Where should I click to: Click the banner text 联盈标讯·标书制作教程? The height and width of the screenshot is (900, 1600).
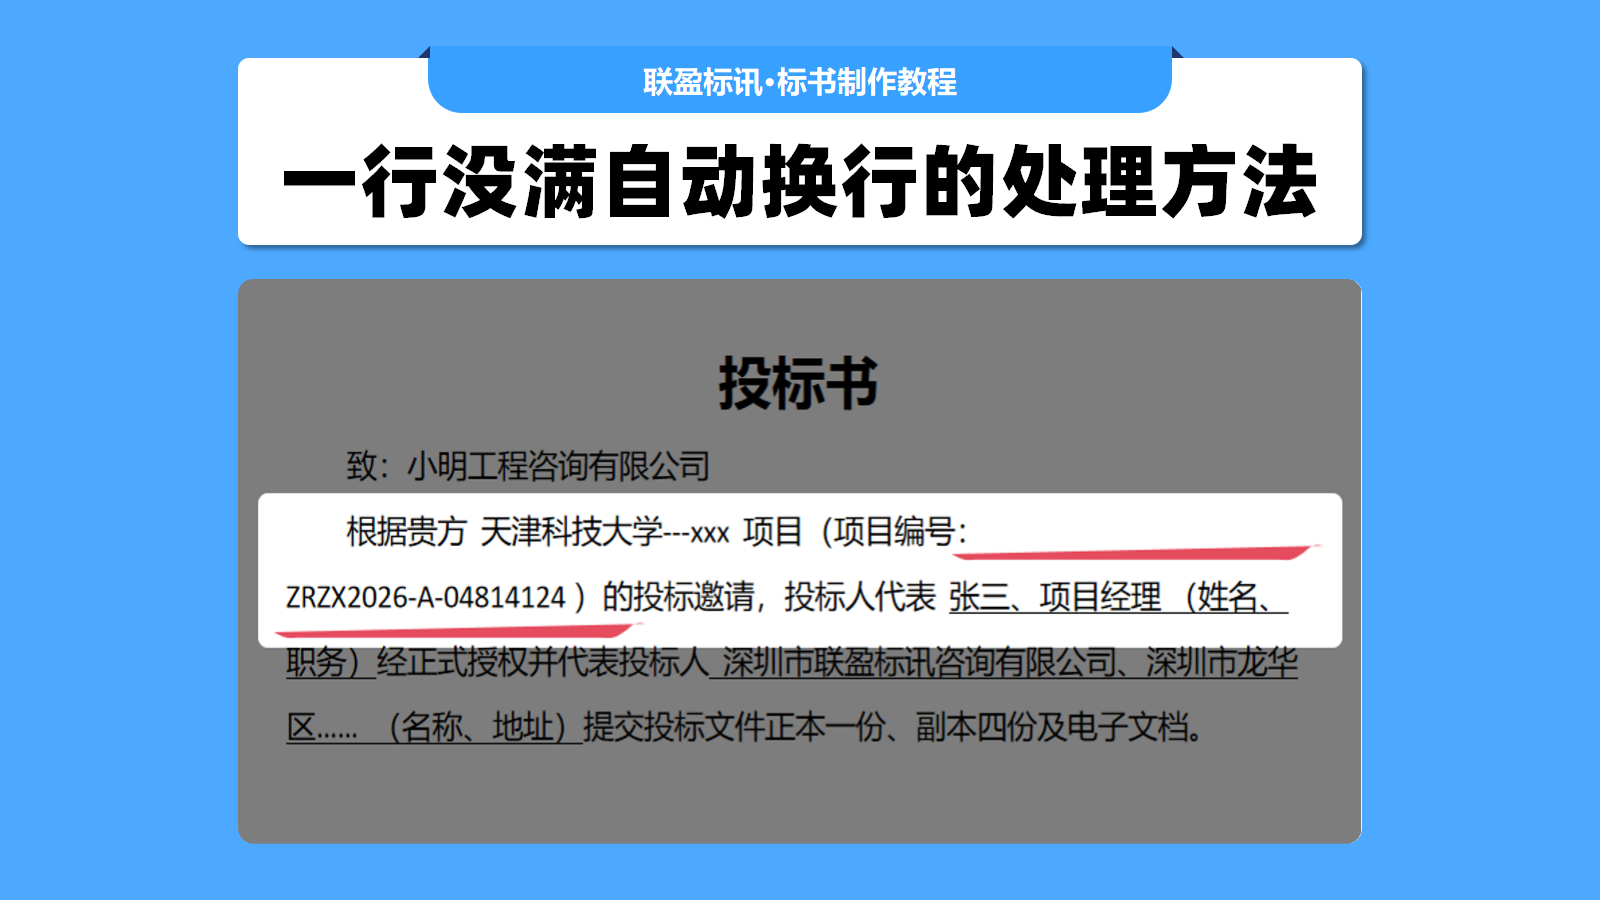point(800,82)
